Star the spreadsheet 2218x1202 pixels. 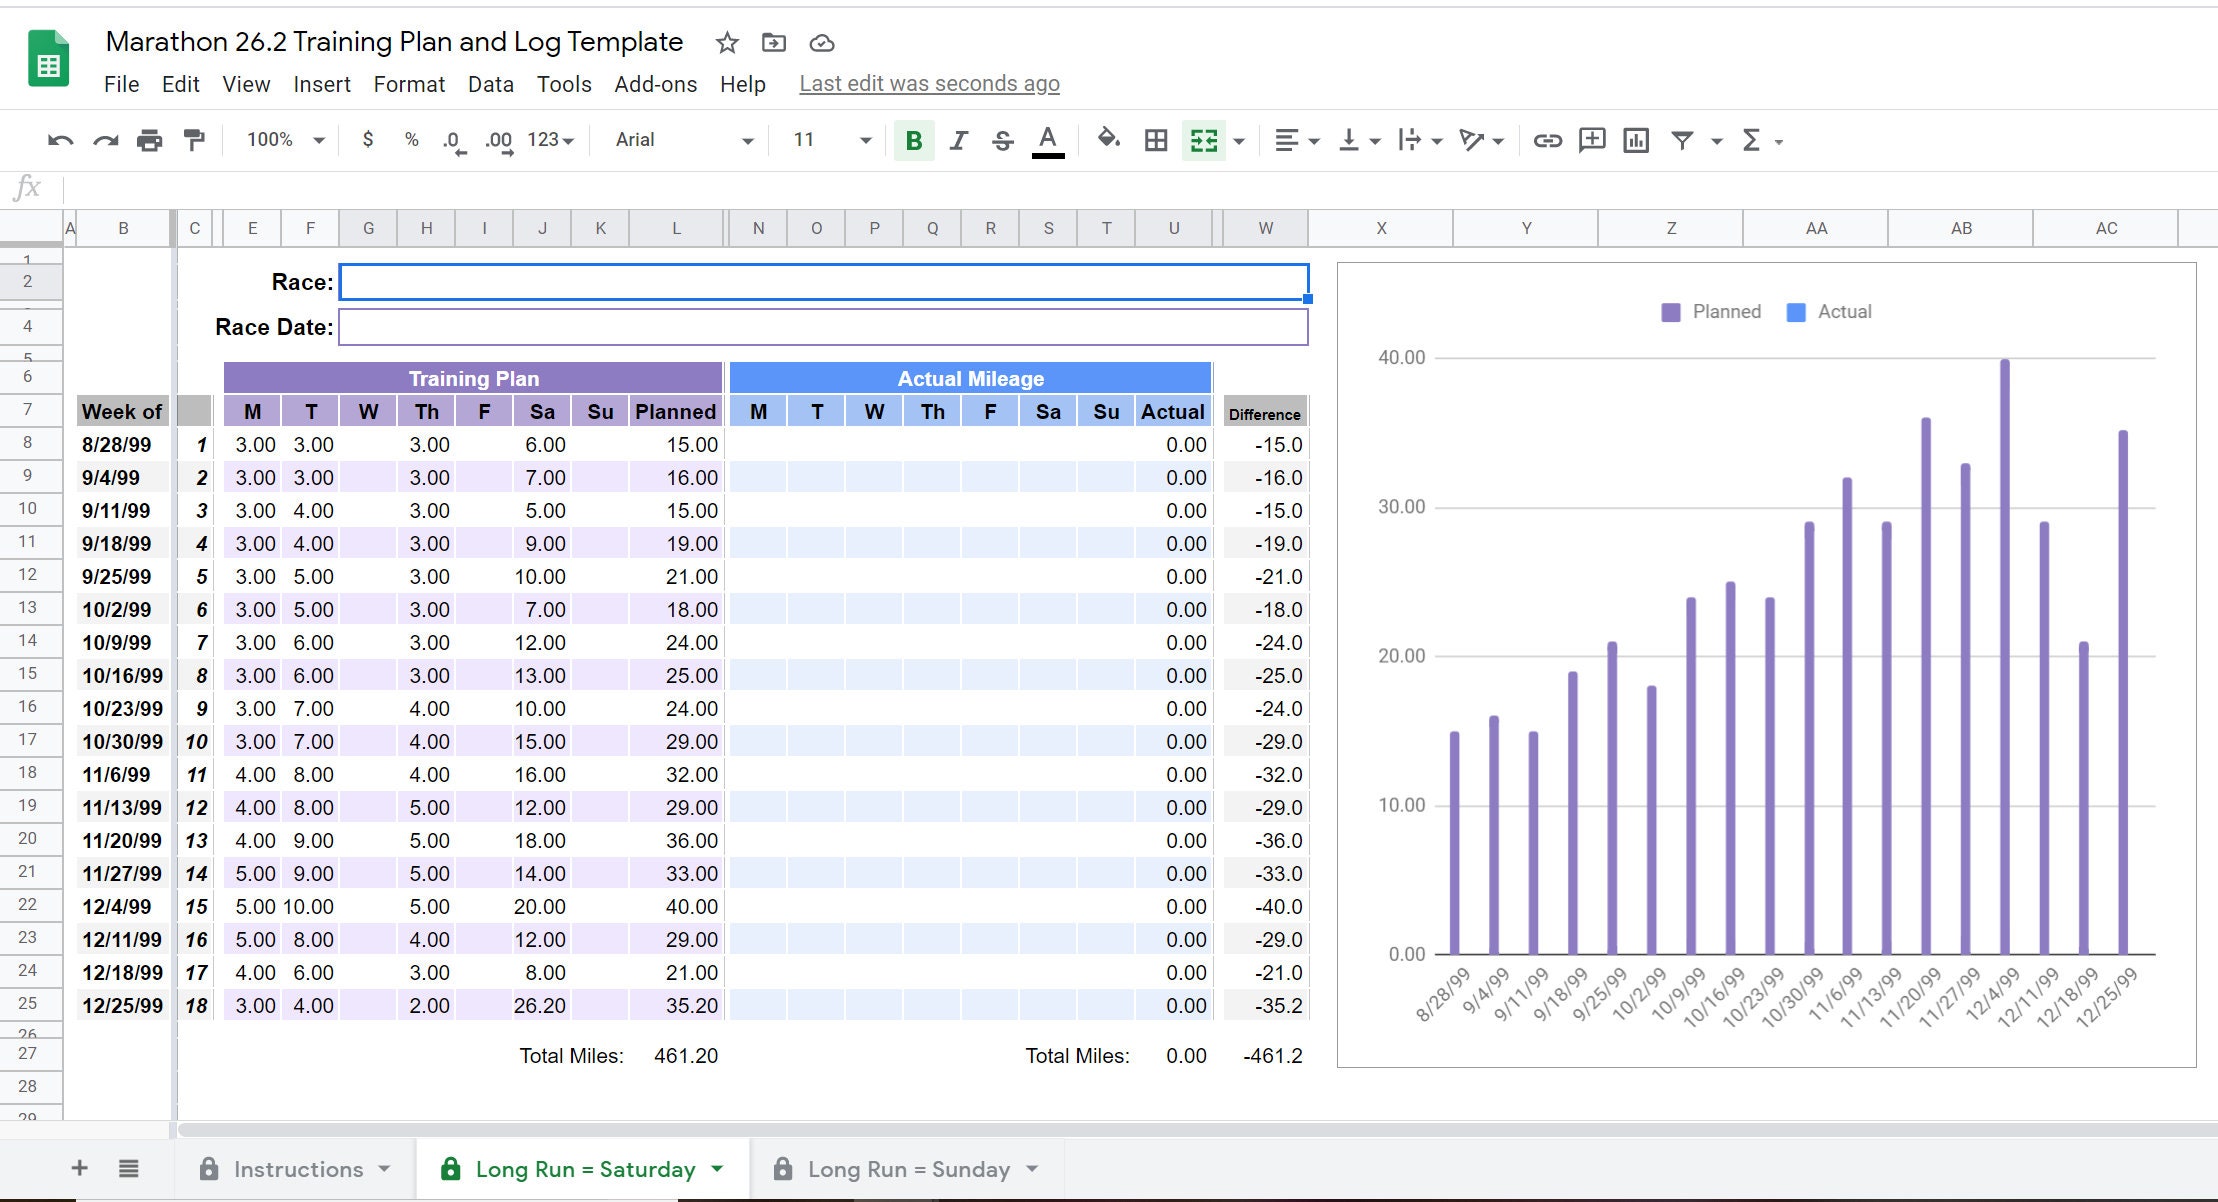coord(727,42)
